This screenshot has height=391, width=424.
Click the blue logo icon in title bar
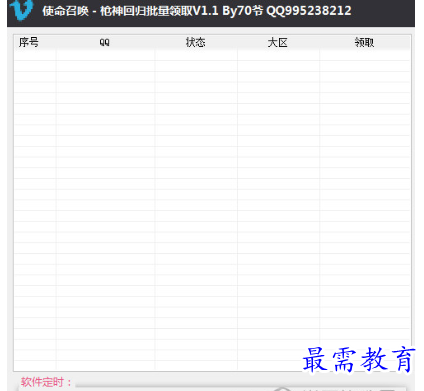[x=21, y=9]
